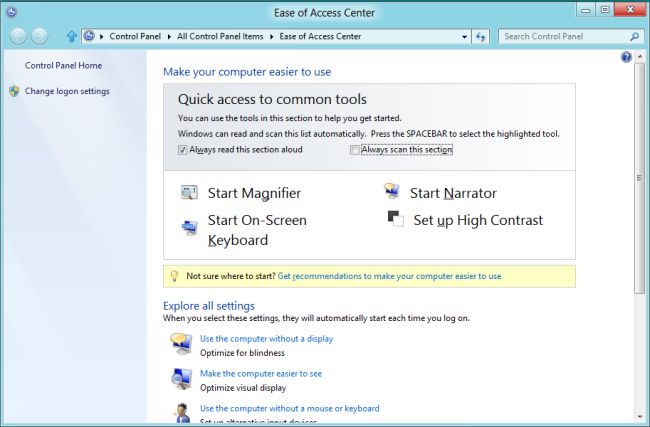Click the Magnifier icon beside Start Magnifier
This screenshot has height=427, width=650.
point(189,193)
